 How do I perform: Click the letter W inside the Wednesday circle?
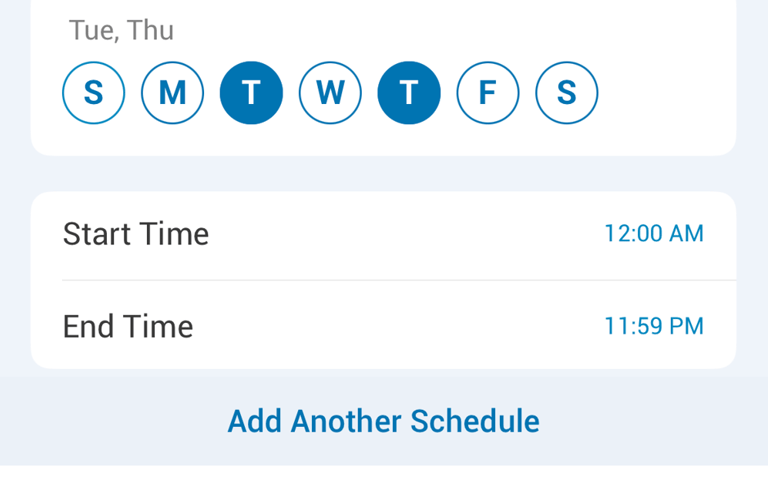[x=330, y=93]
